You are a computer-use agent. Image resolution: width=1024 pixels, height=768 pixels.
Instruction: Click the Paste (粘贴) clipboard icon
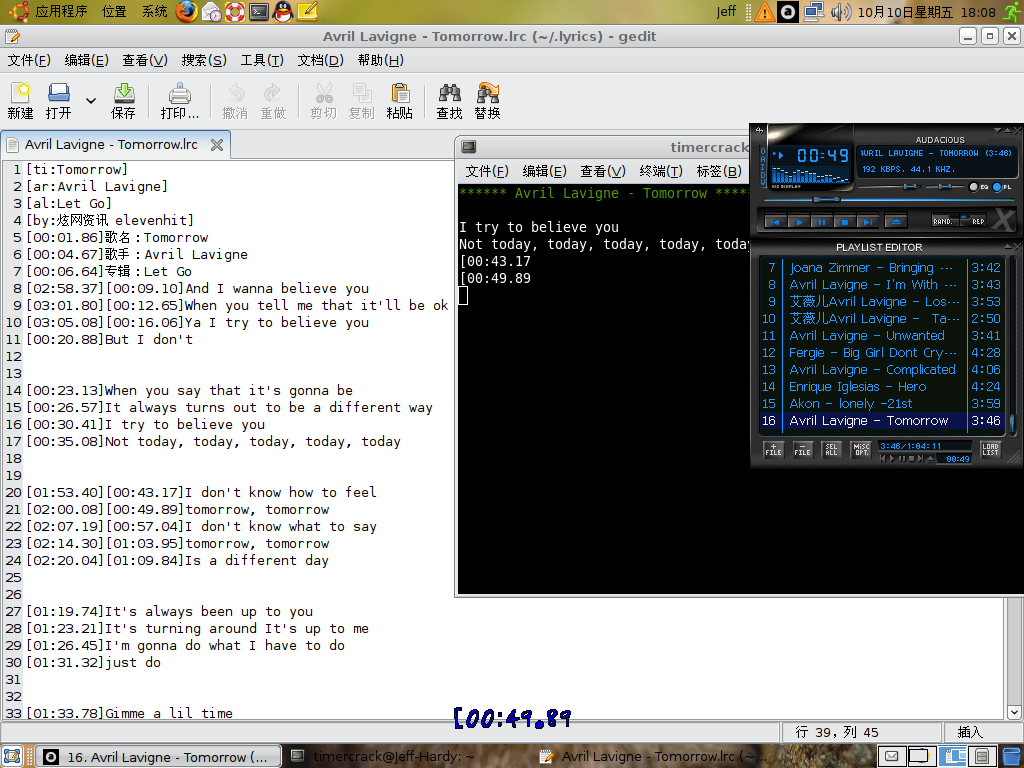pos(399,101)
